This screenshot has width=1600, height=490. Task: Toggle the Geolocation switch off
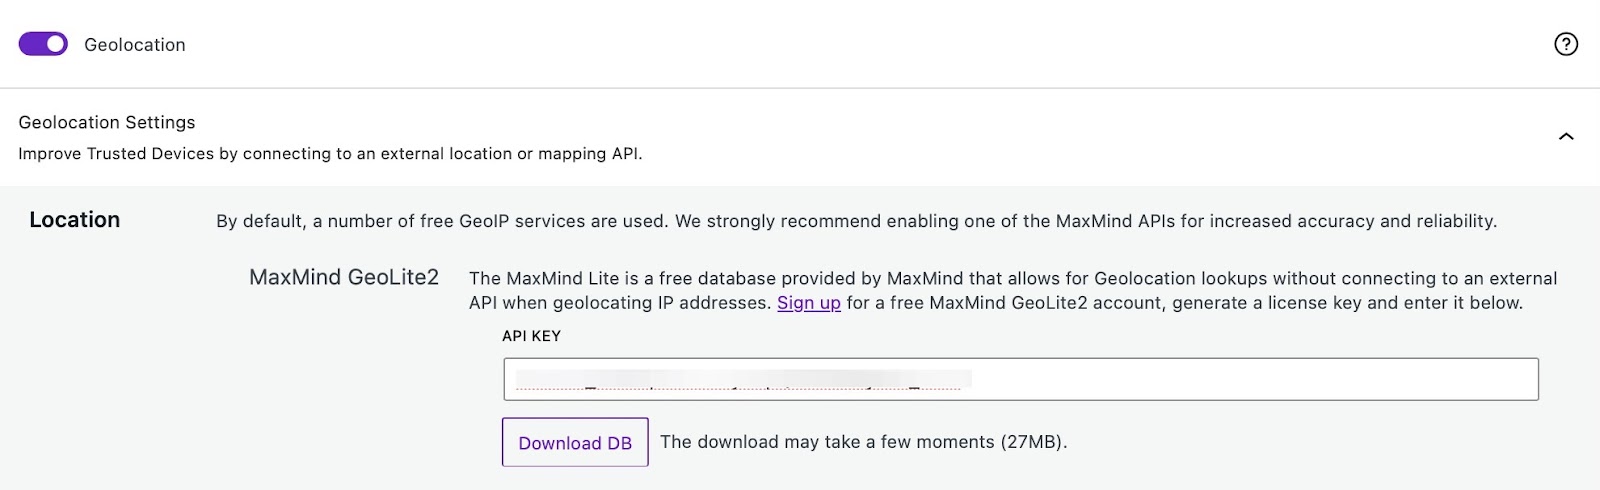43,44
